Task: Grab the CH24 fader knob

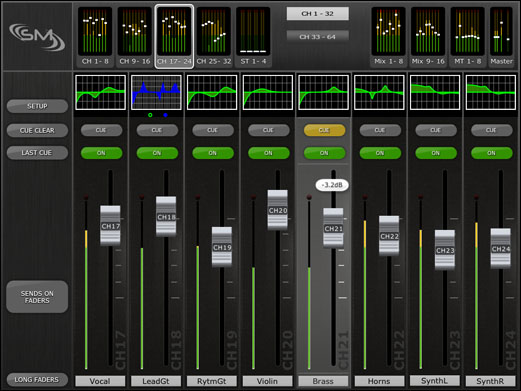Action: [501, 248]
